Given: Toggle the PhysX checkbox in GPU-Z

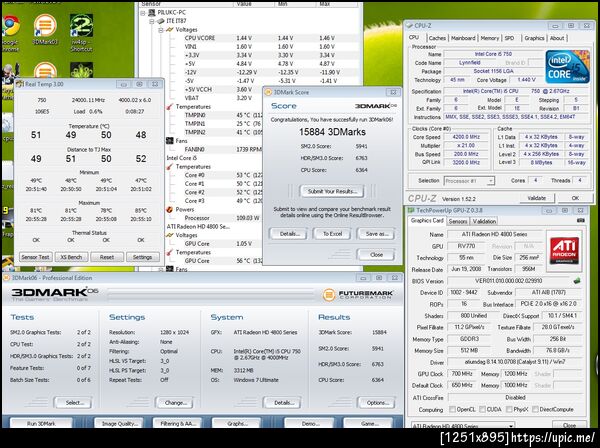Looking at the screenshot, I should [x=509, y=409].
